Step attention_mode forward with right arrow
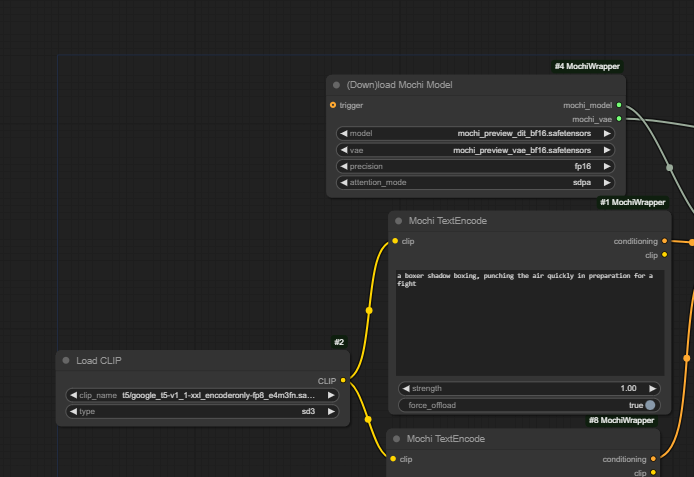Screen dimensions: 694x477 (x=607, y=182)
